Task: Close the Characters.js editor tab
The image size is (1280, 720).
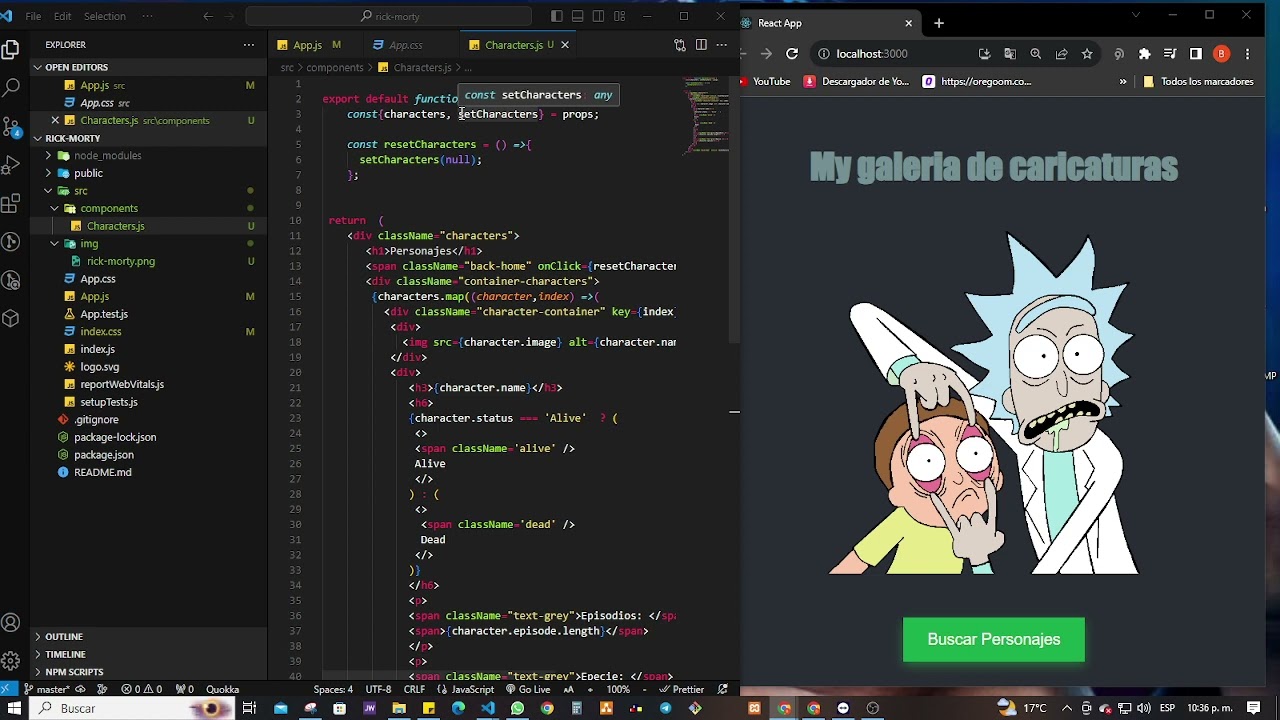Action: pyautogui.click(x=565, y=45)
